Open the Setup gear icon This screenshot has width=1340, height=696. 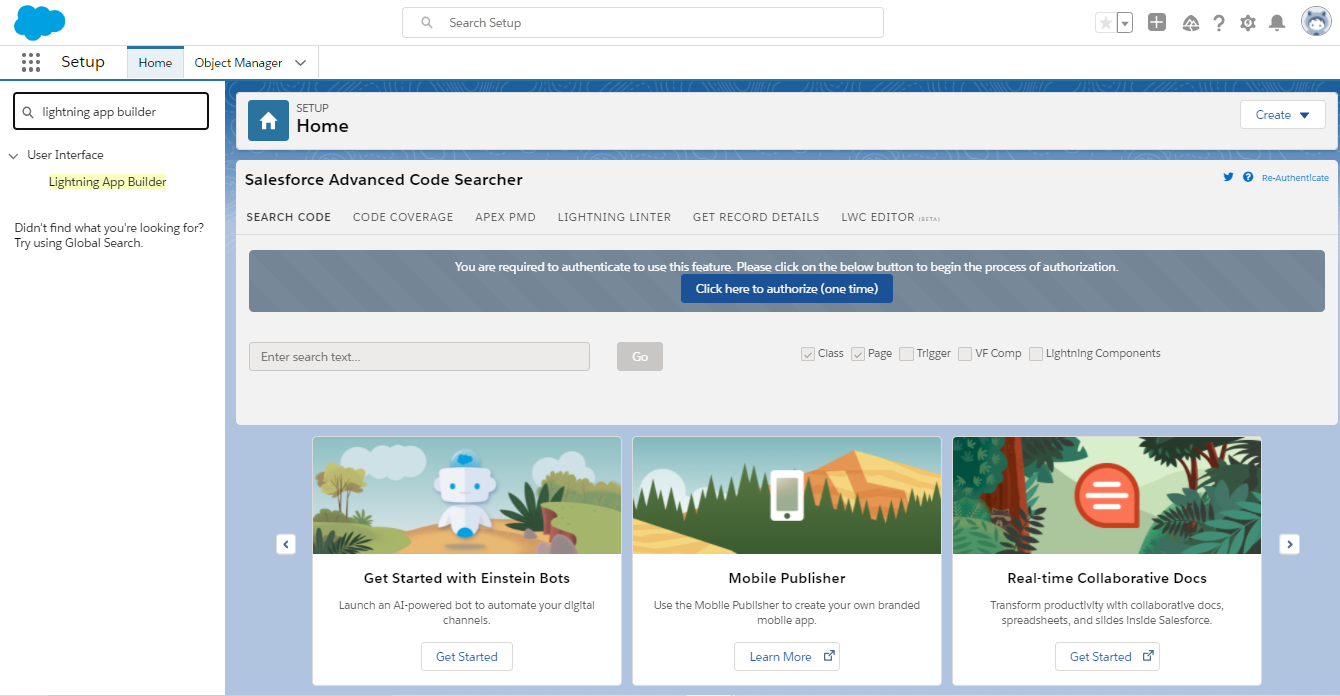point(1248,21)
